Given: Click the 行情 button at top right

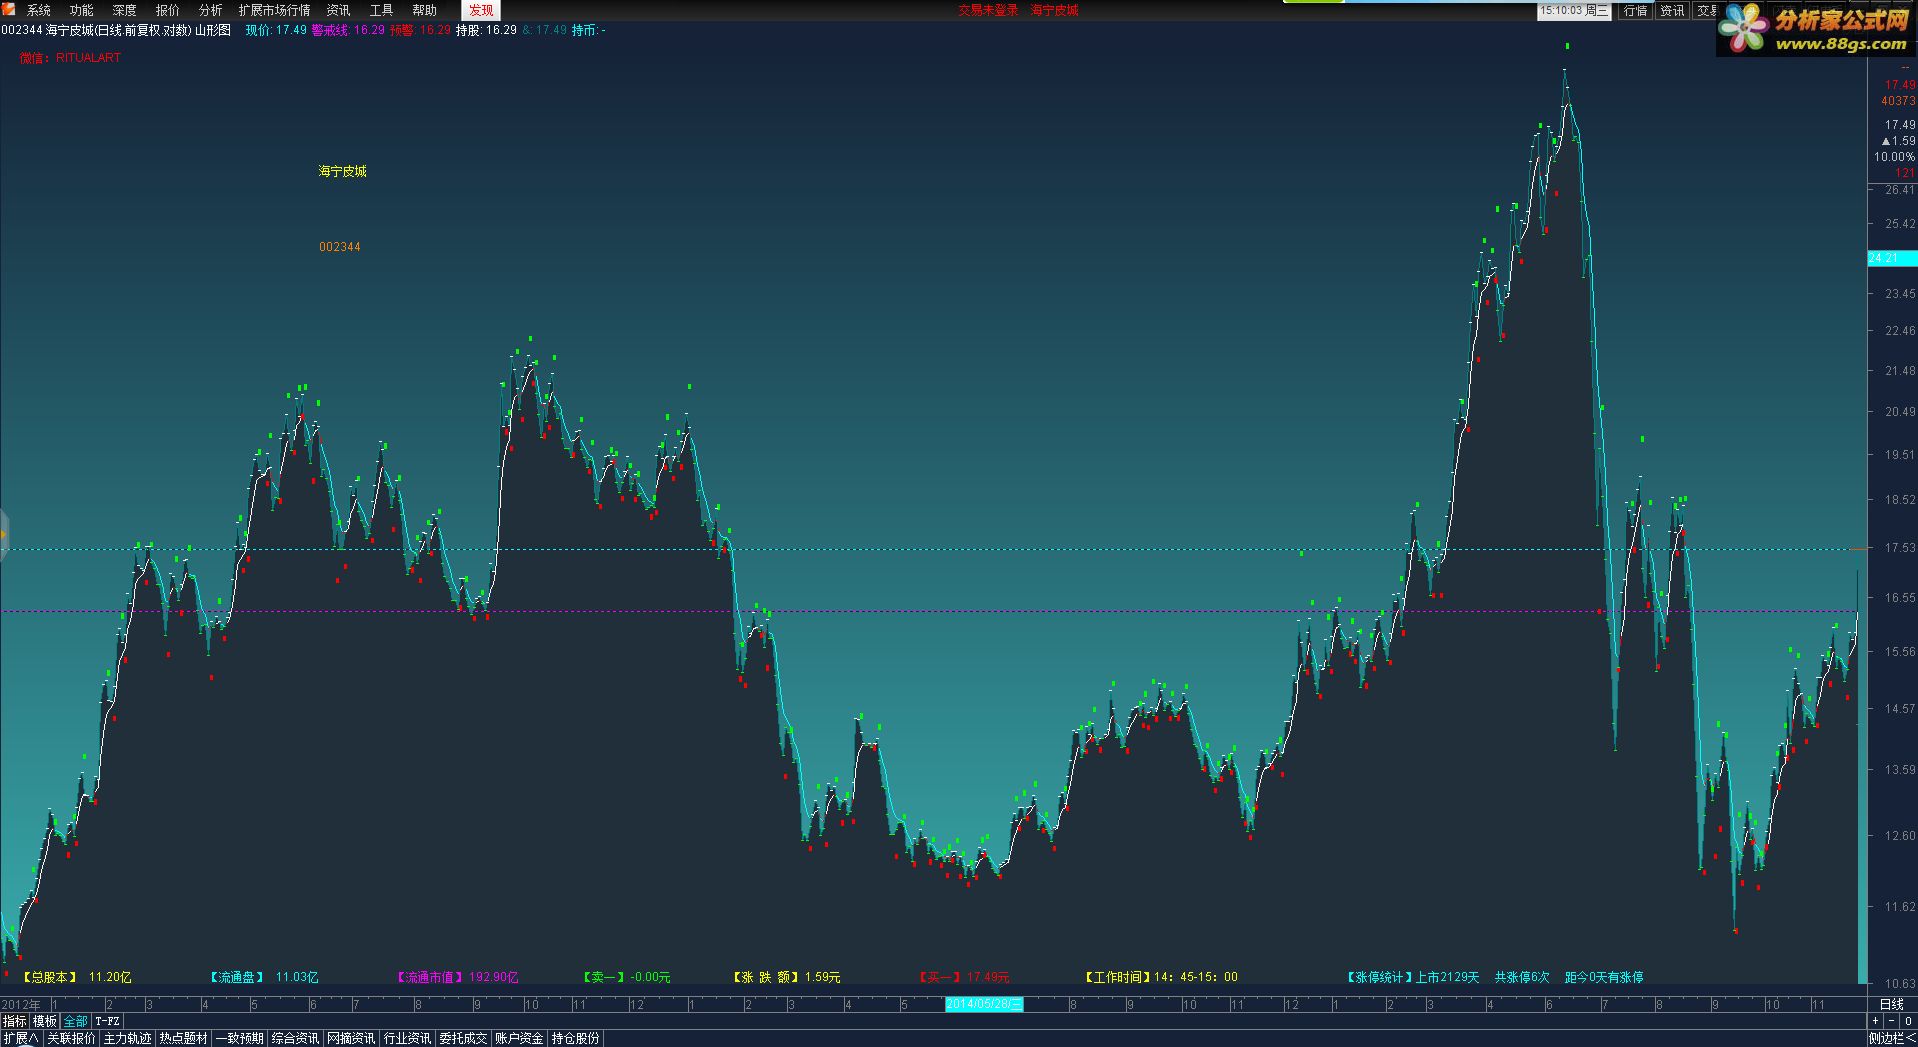Looking at the screenshot, I should click(1636, 11).
